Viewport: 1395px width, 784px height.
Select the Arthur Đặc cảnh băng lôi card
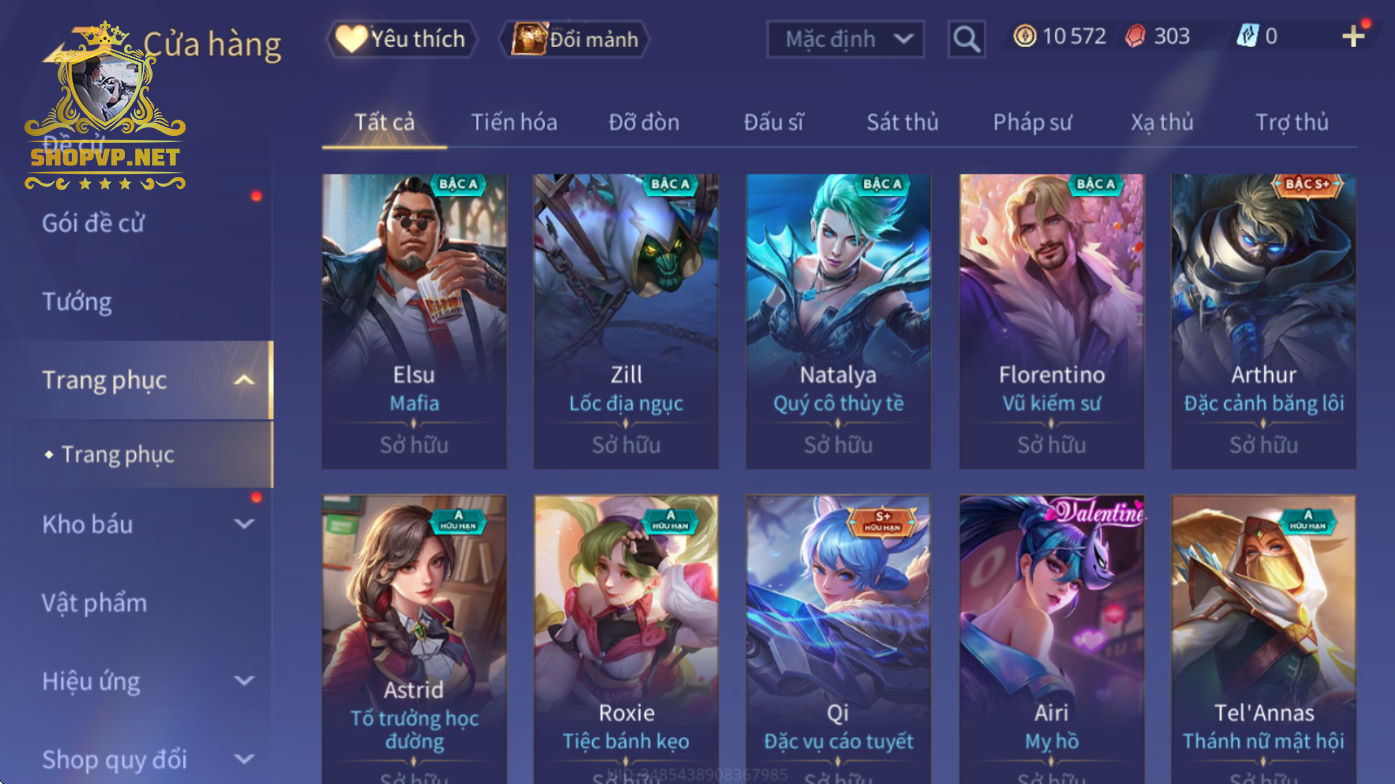1264,321
